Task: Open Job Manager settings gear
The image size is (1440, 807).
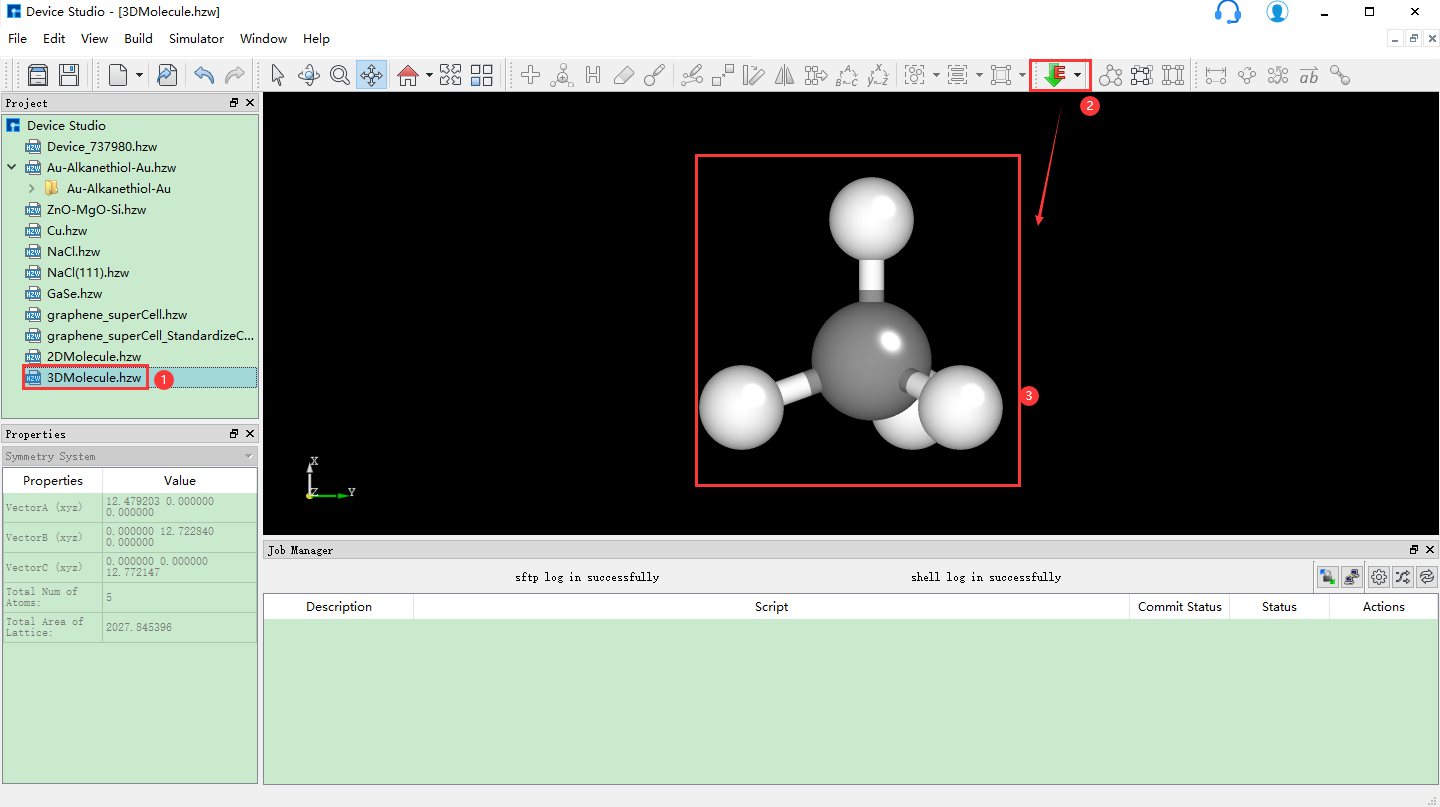Action: pyautogui.click(x=1378, y=577)
